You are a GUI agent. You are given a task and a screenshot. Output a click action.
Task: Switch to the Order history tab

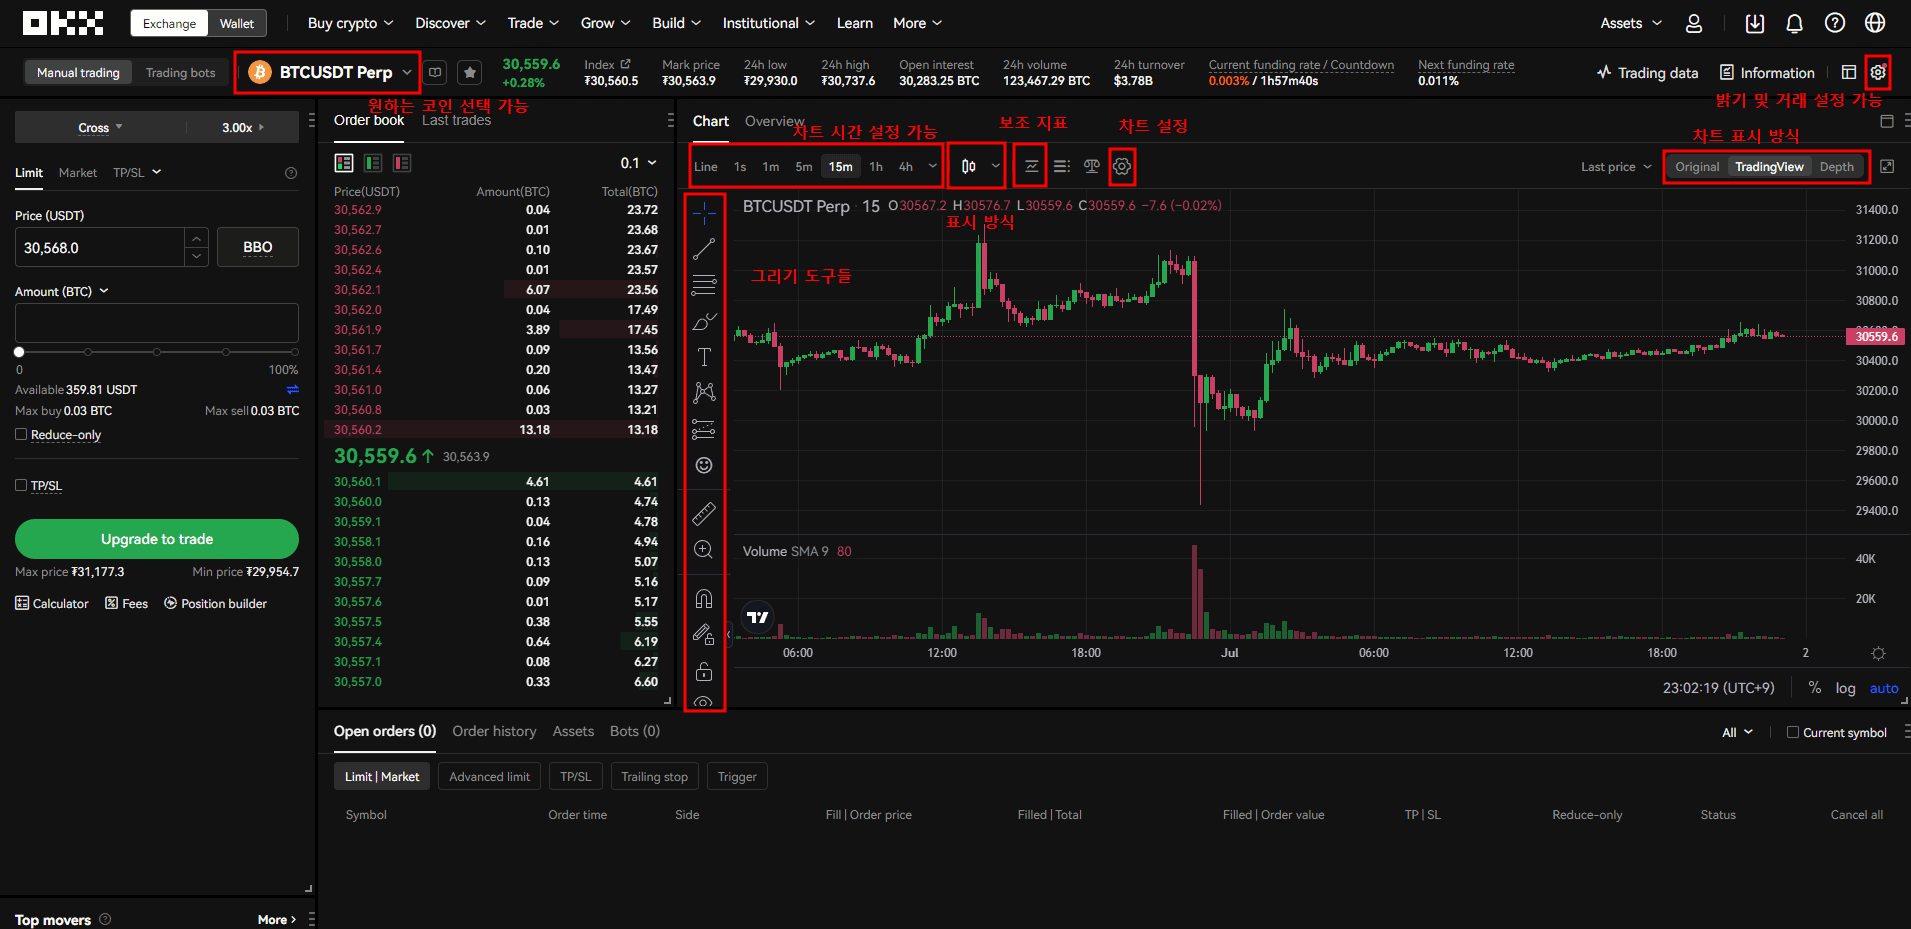[494, 731]
